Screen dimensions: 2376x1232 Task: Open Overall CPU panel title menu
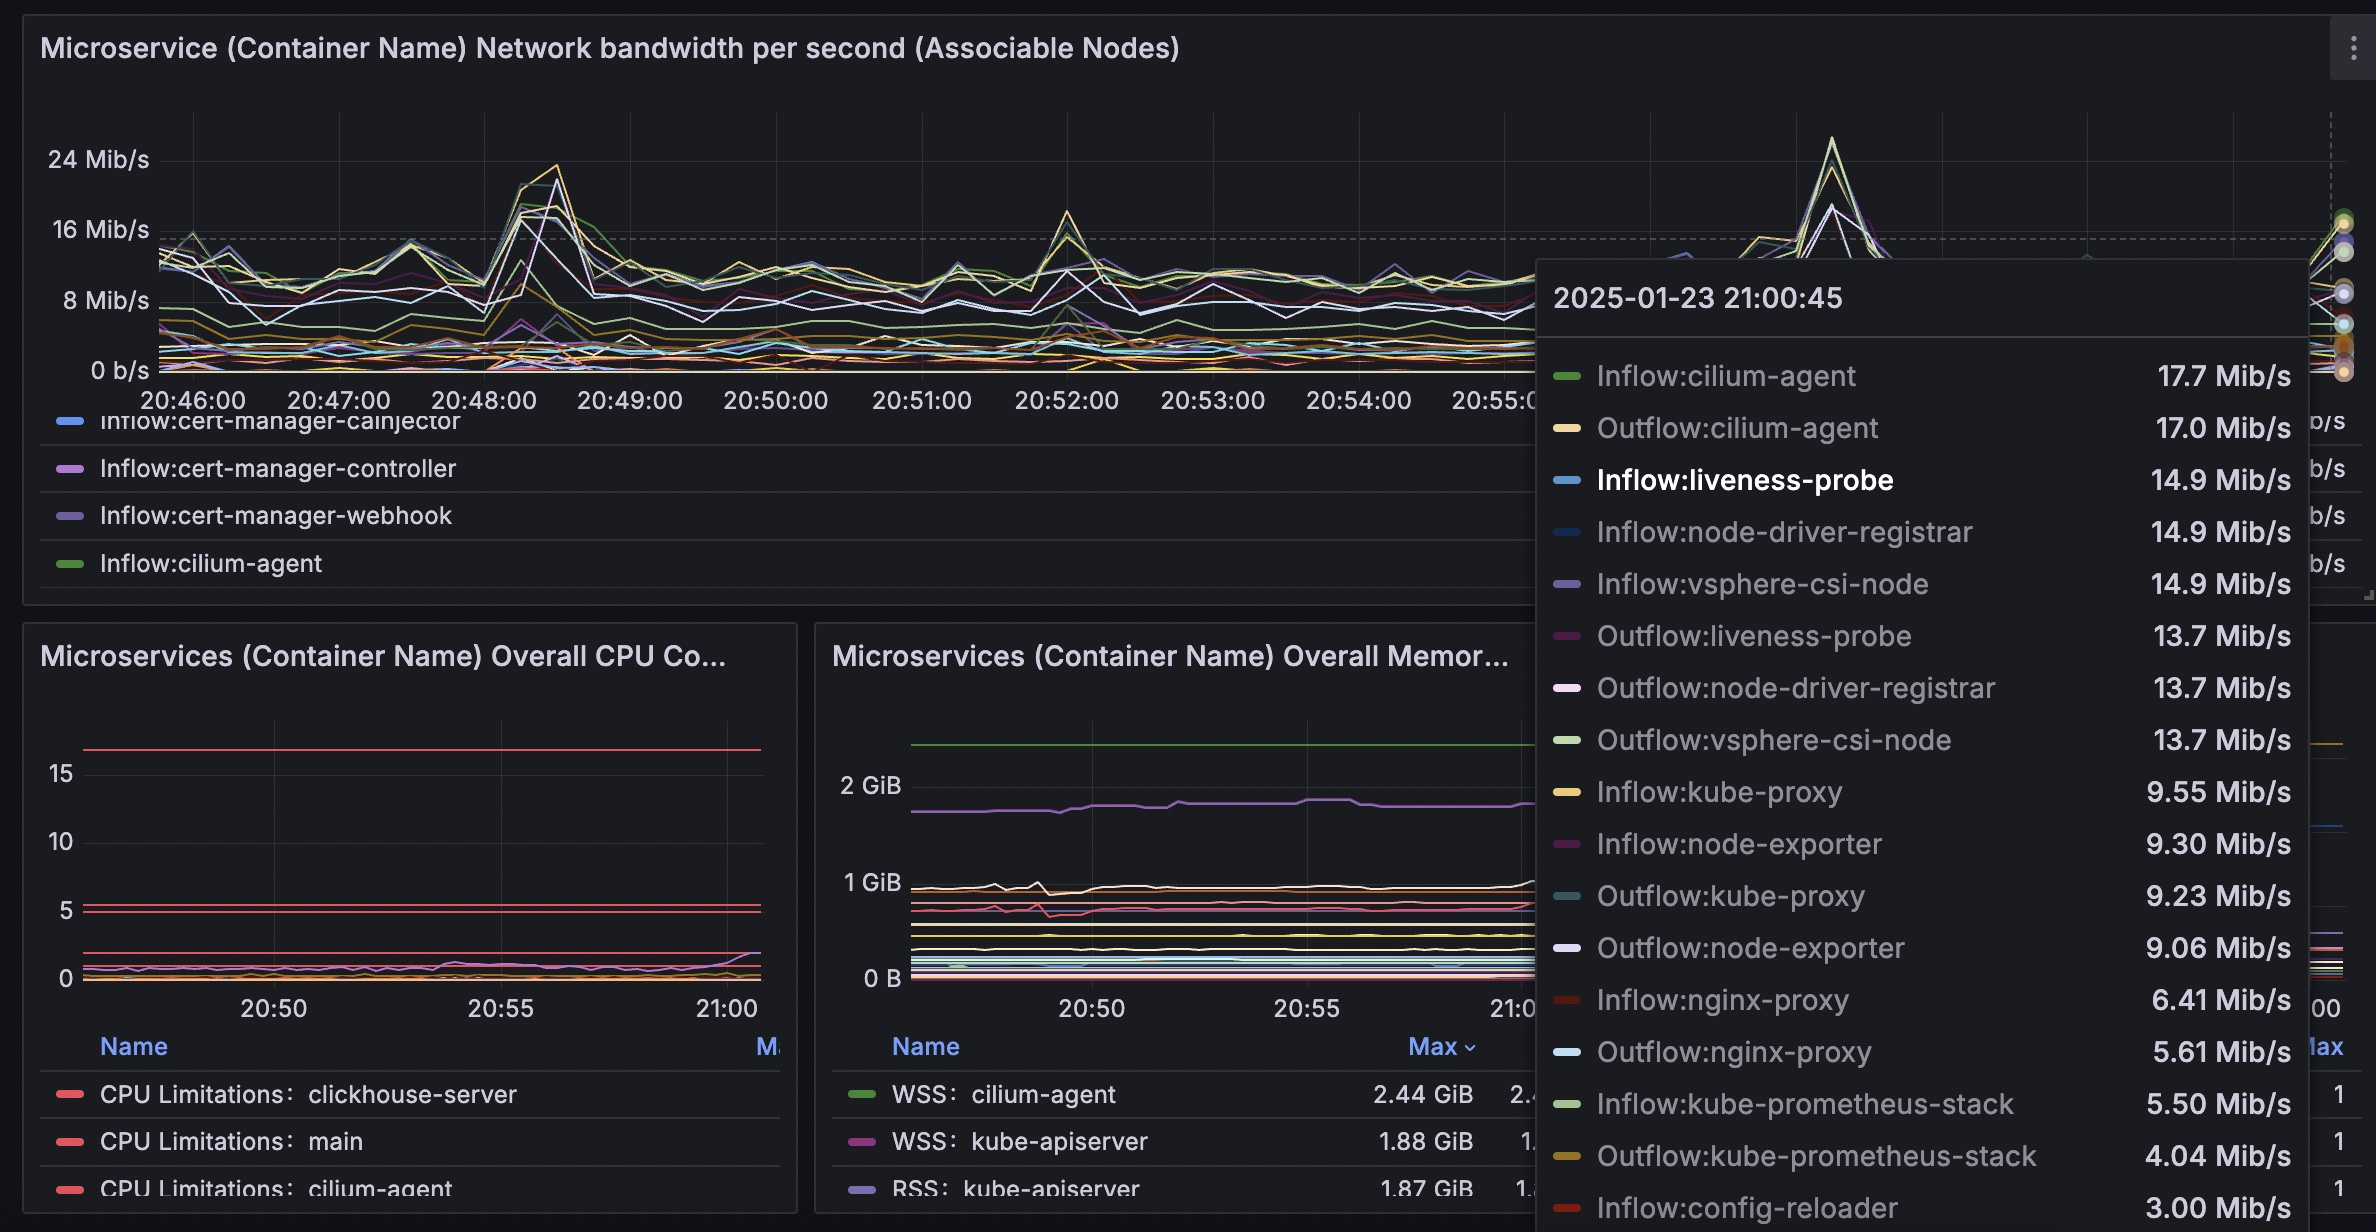382,656
